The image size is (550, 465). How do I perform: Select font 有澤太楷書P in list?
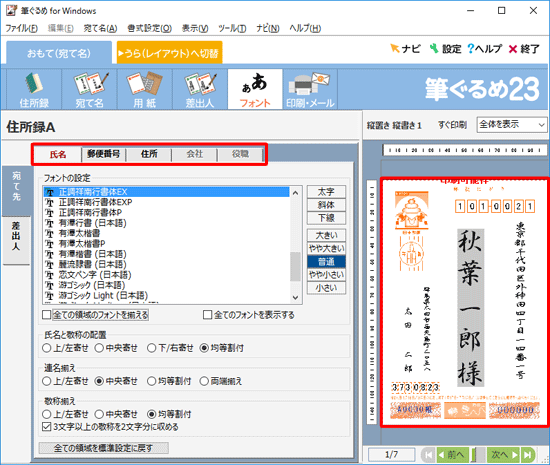(x=167, y=244)
